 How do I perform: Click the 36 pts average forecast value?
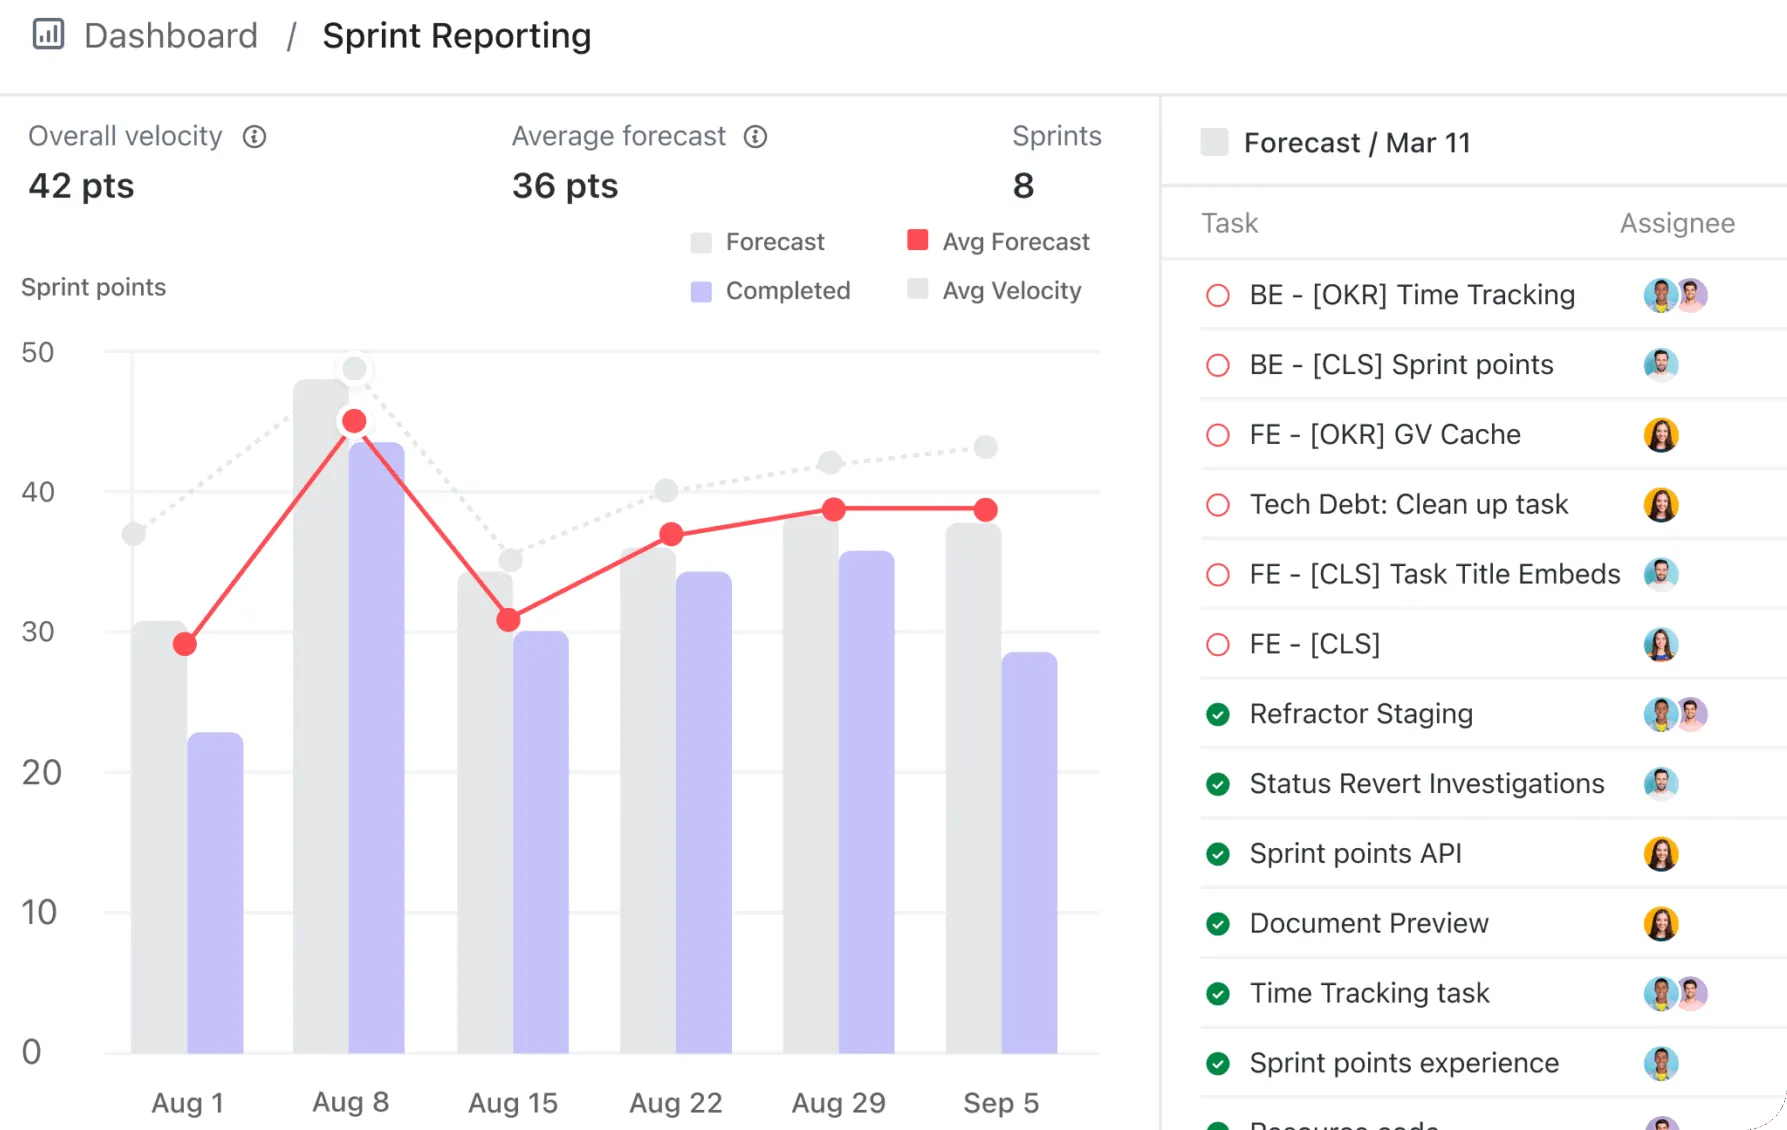(565, 186)
